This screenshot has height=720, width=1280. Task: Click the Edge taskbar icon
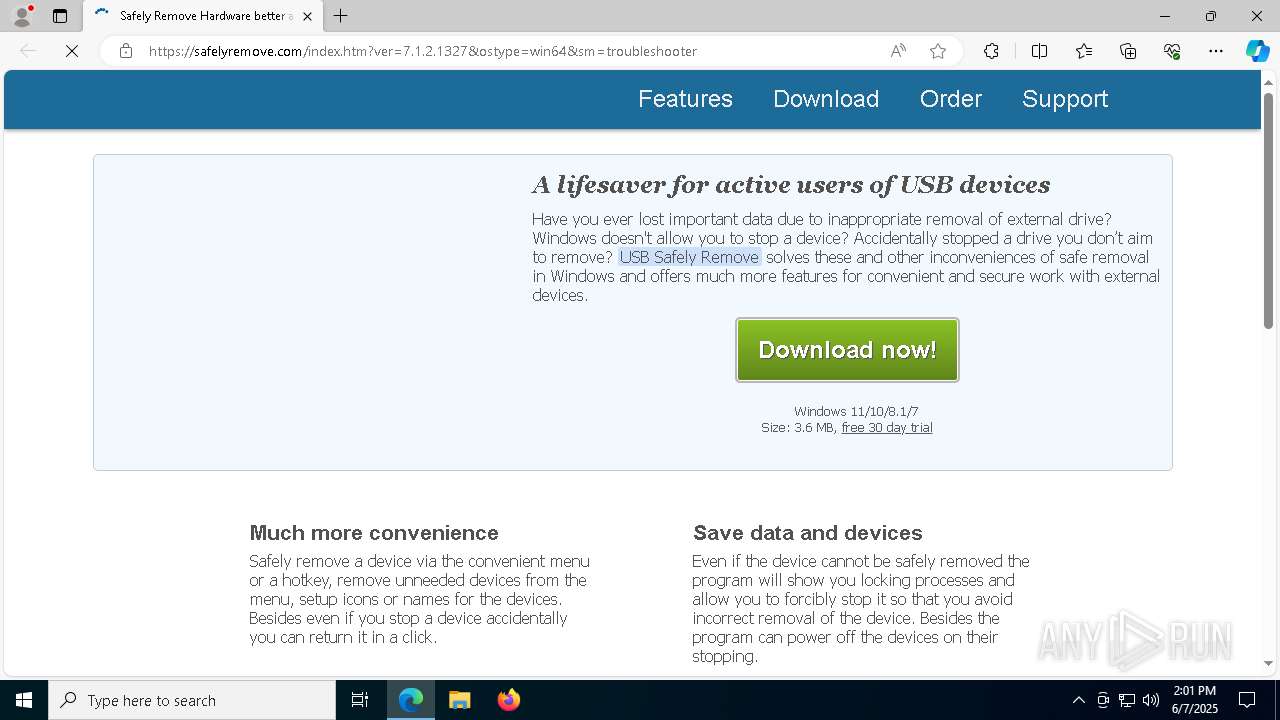pos(411,700)
